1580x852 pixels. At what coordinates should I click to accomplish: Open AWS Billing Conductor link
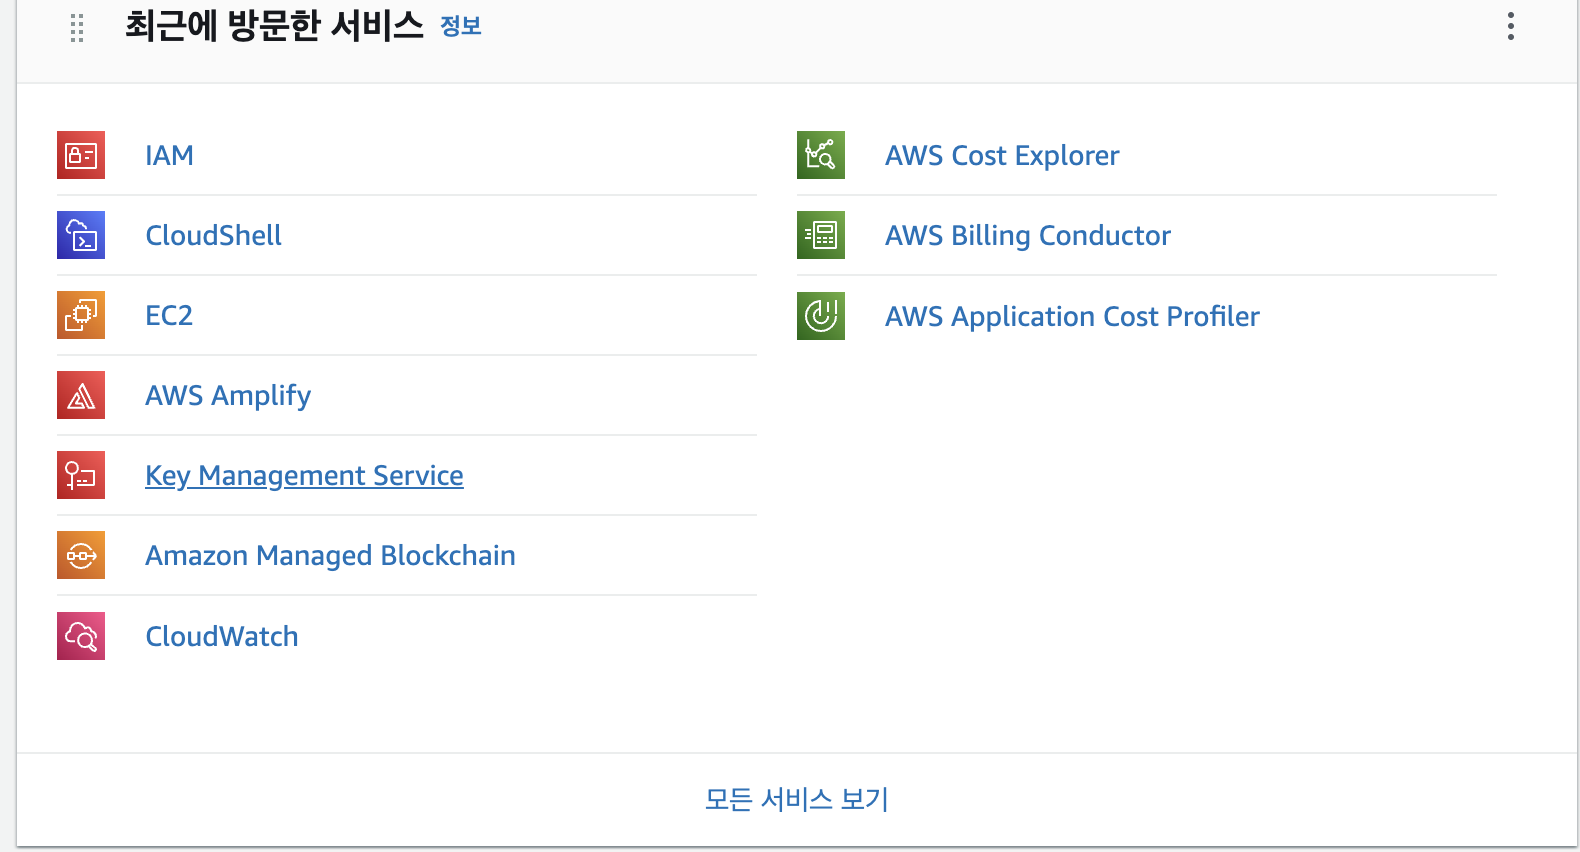coord(1028,236)
